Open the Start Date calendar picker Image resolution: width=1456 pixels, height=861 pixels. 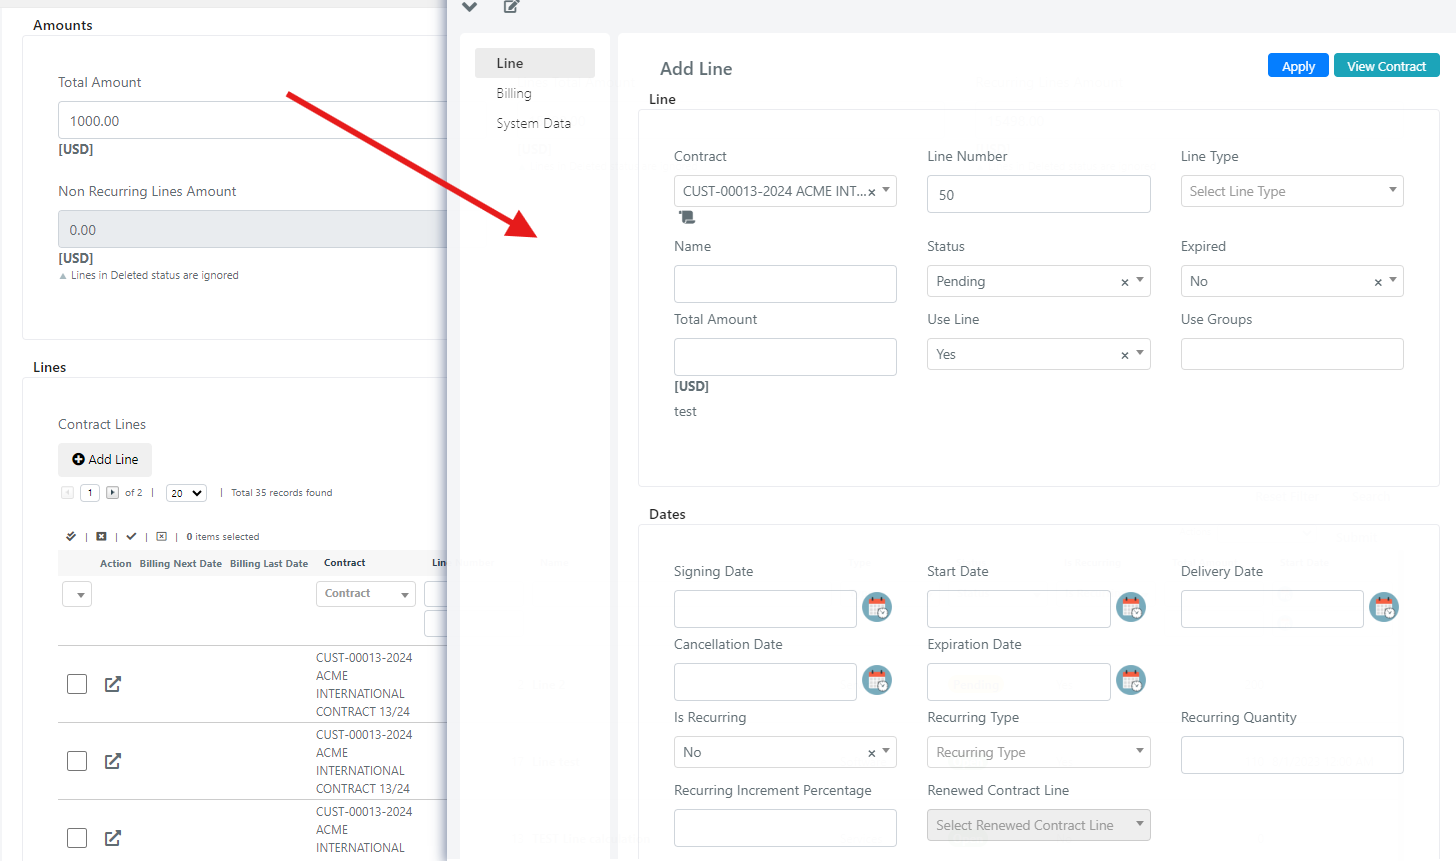1131,607
